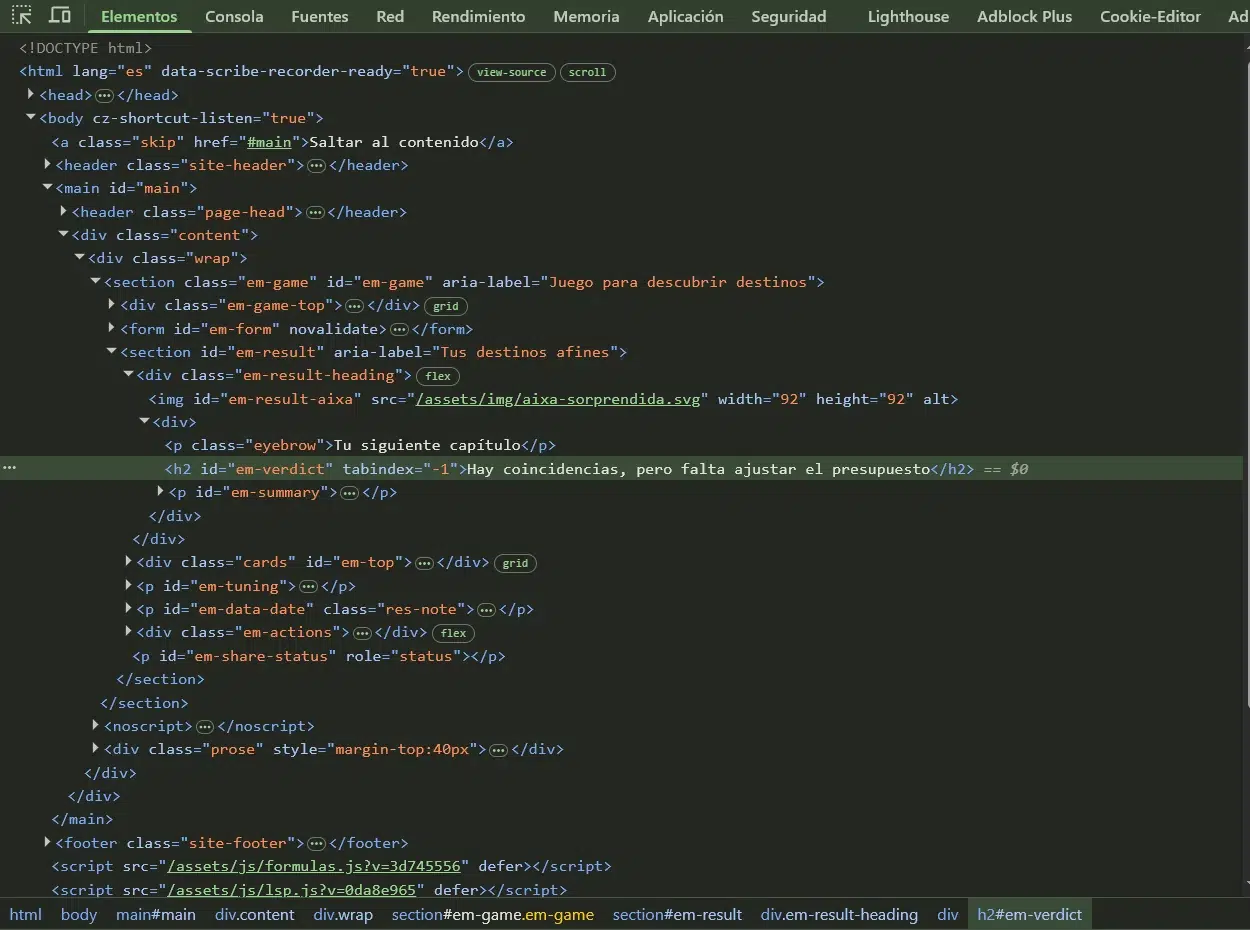Open the Rendimiento tab

click(x=478, y=16)
